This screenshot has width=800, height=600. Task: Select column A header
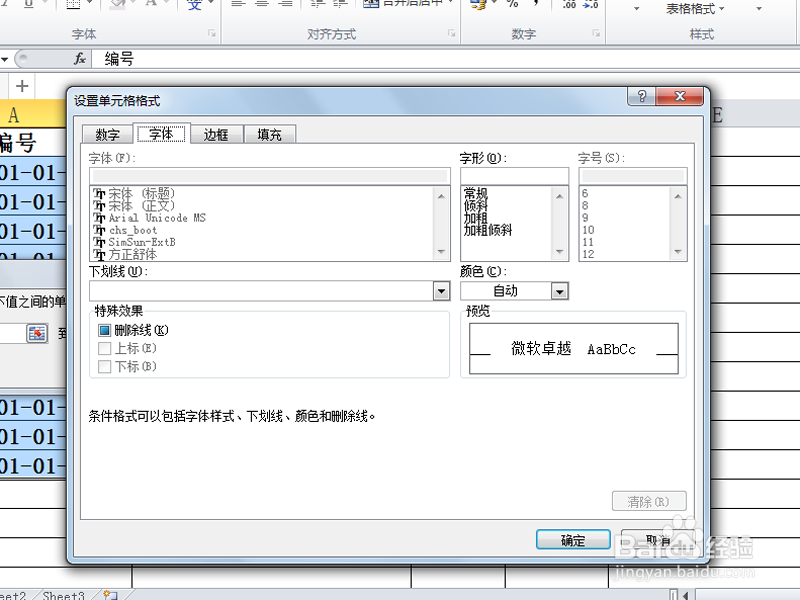[x=33, y=114]
